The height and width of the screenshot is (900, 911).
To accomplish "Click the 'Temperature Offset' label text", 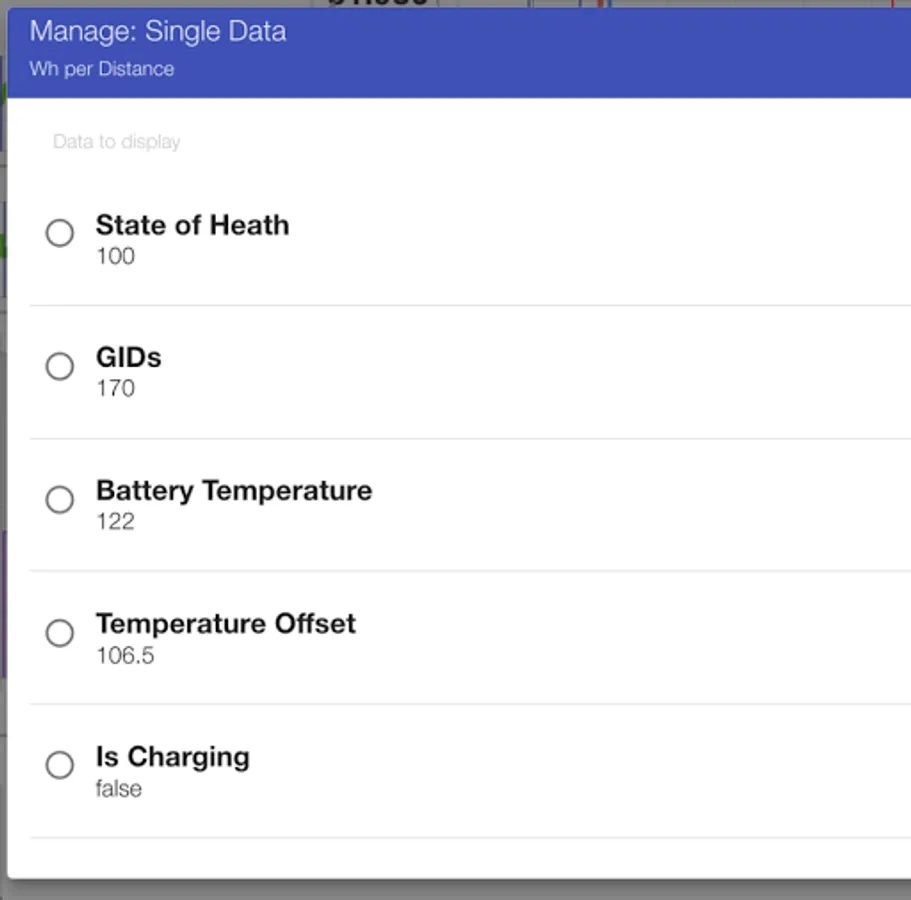I will click(x=225, y=624).
